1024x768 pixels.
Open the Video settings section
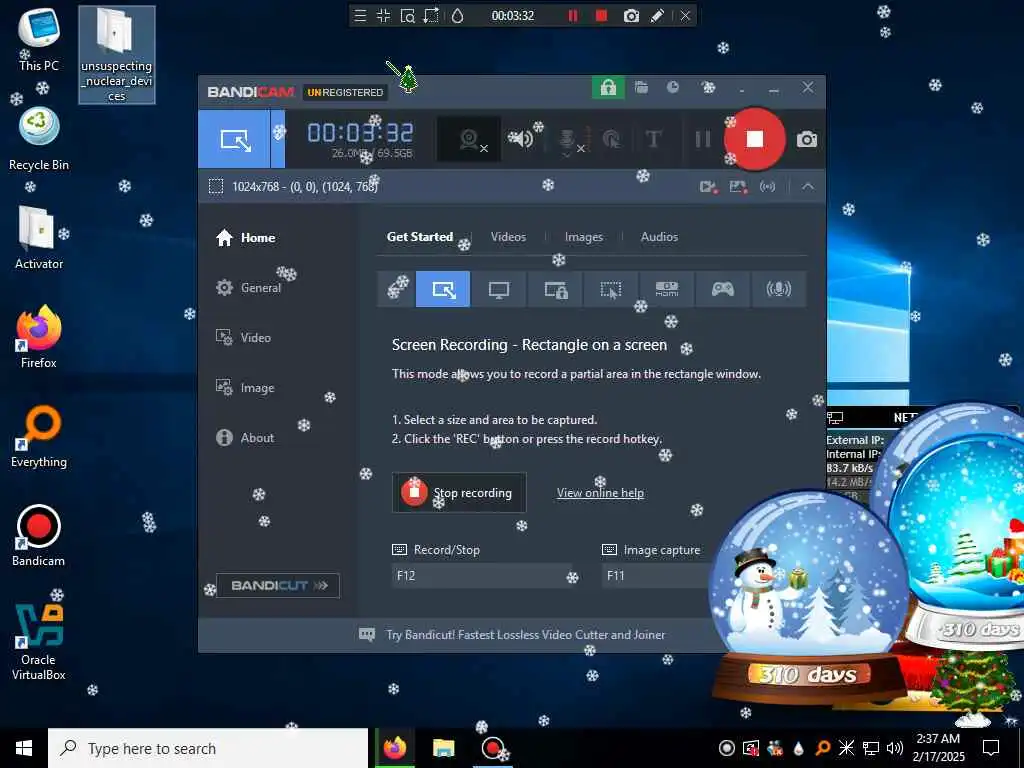pyautogui.click(x=243, y=338)
